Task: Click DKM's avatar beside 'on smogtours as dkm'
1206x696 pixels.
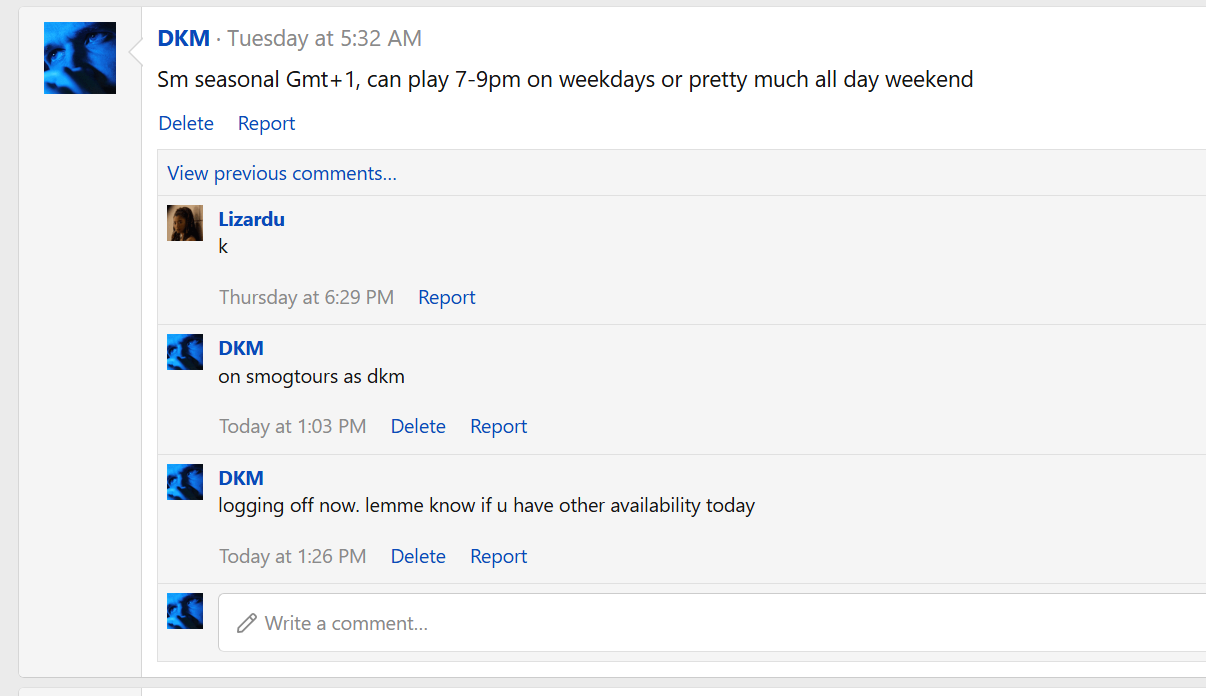Action: pyautogui.click(x=185, y=352)
